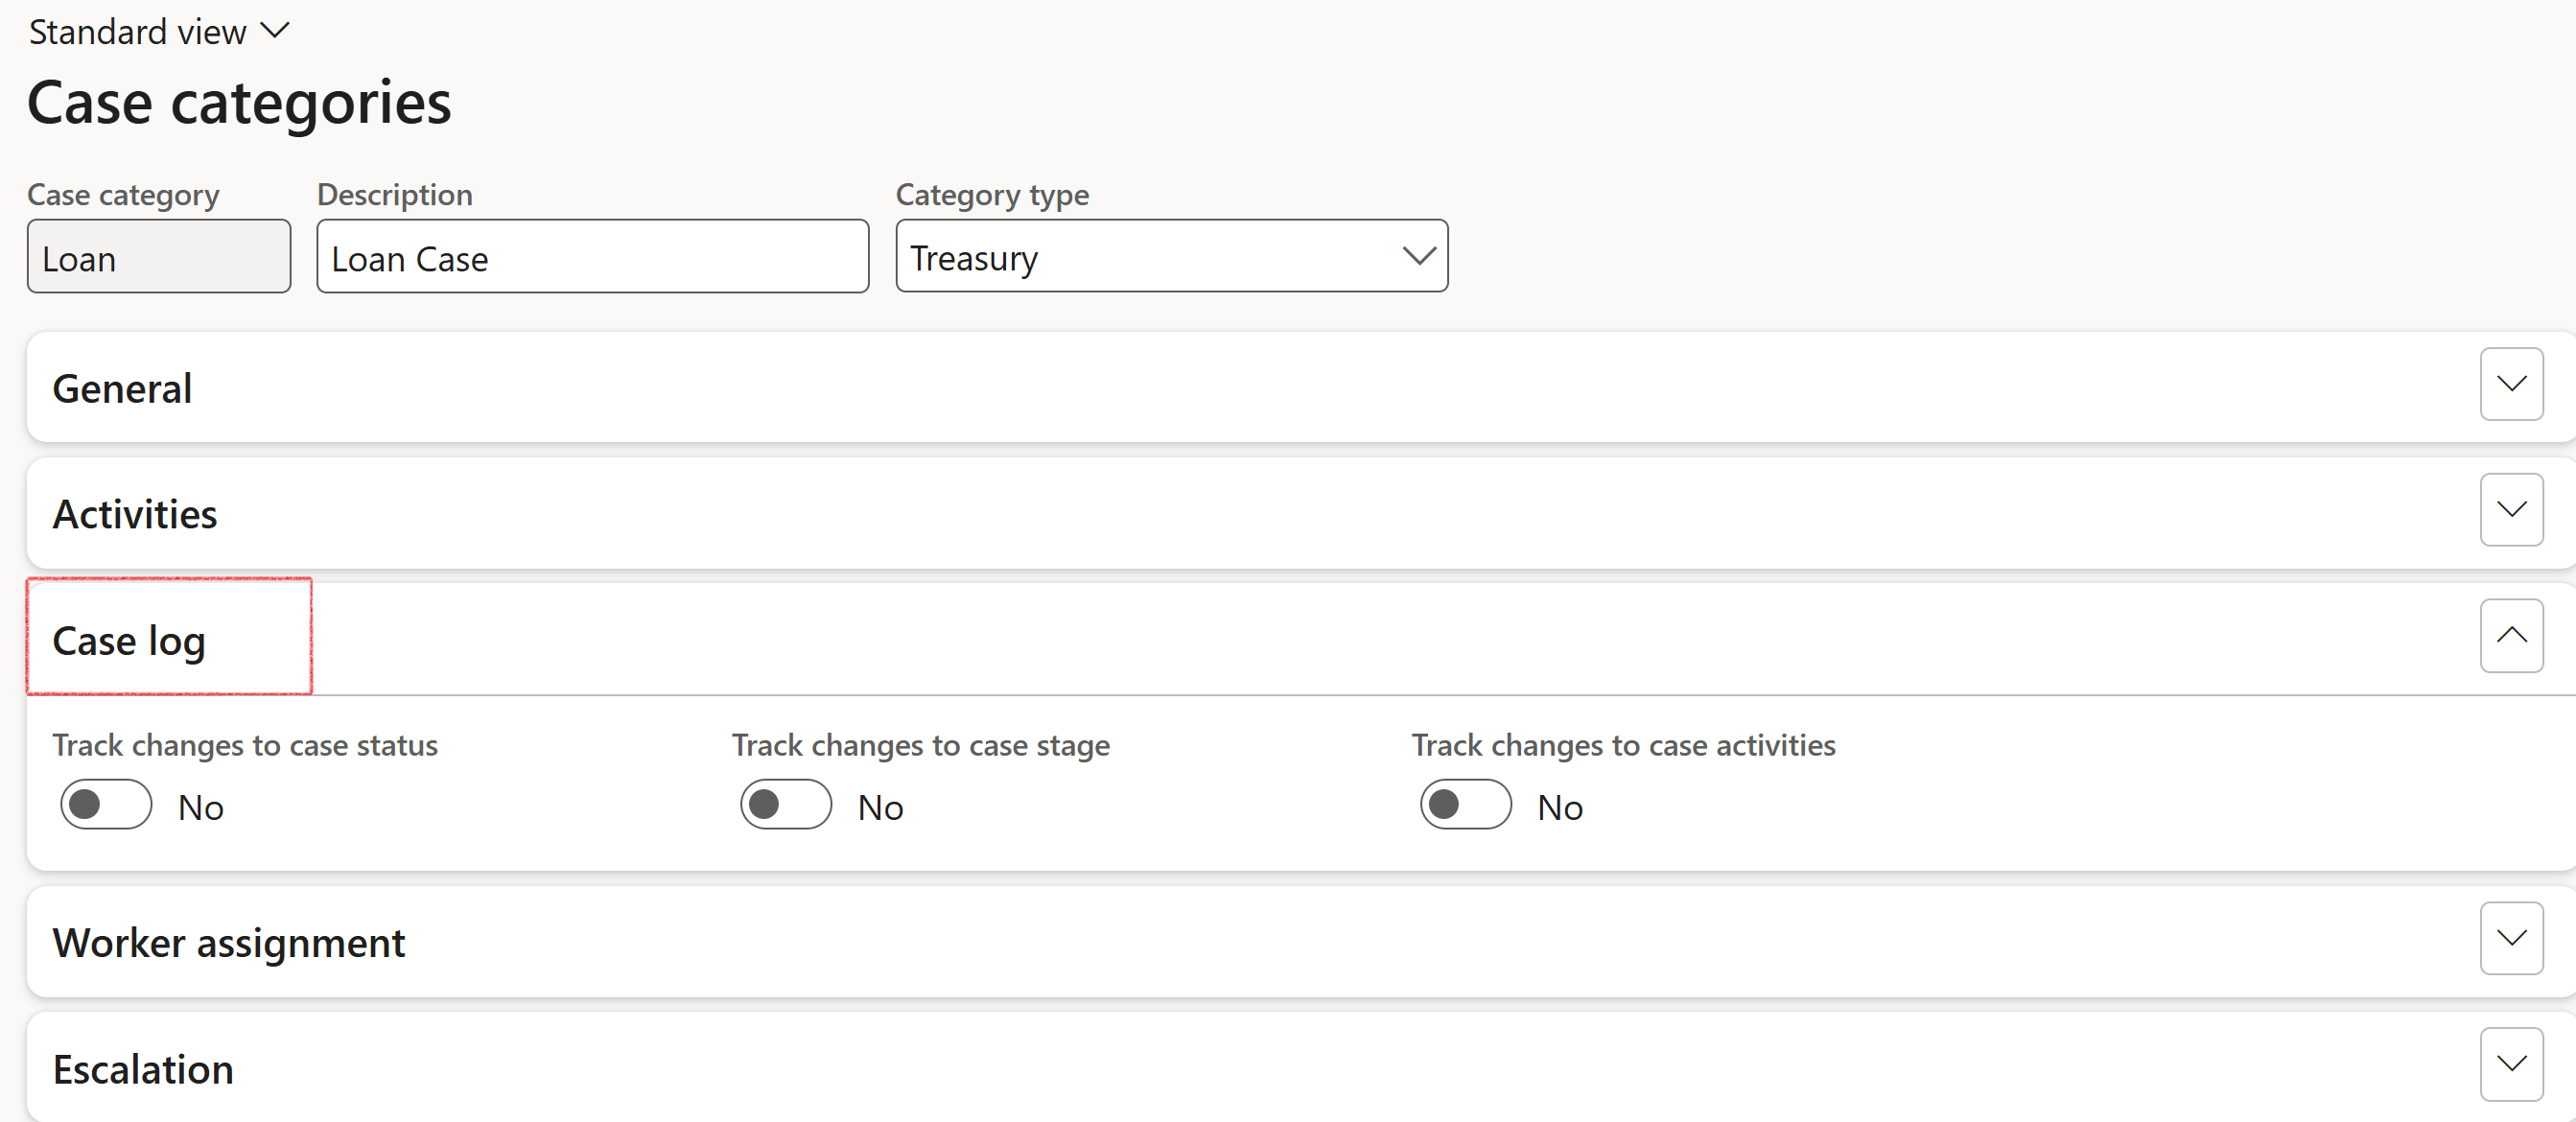Click the Case log section title
Viewport: 2576px width, 1122px height.
pos(129,641)
